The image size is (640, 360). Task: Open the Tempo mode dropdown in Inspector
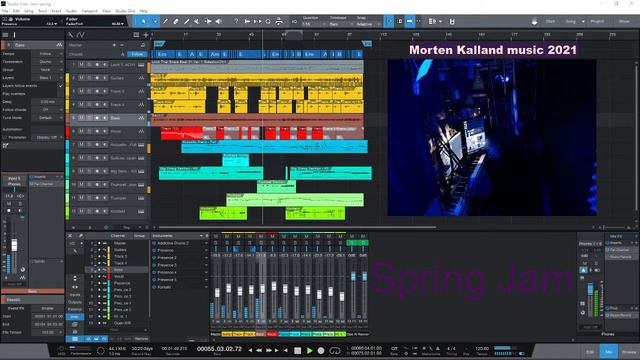47,54
